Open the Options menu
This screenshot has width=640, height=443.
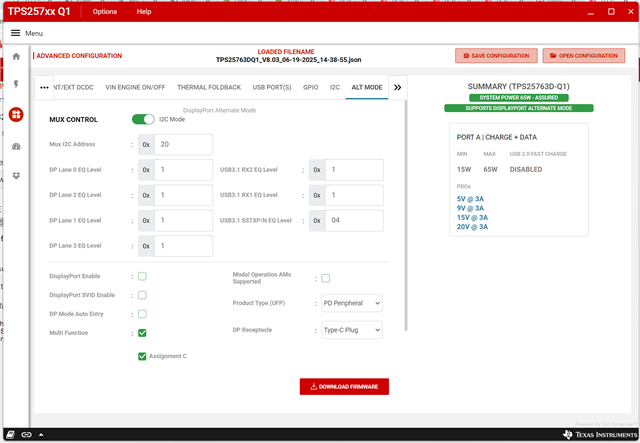pos(104,11)
